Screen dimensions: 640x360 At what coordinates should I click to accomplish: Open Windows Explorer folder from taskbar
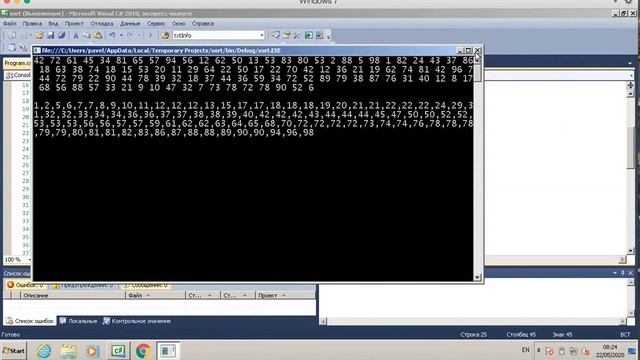click(69, 351)
